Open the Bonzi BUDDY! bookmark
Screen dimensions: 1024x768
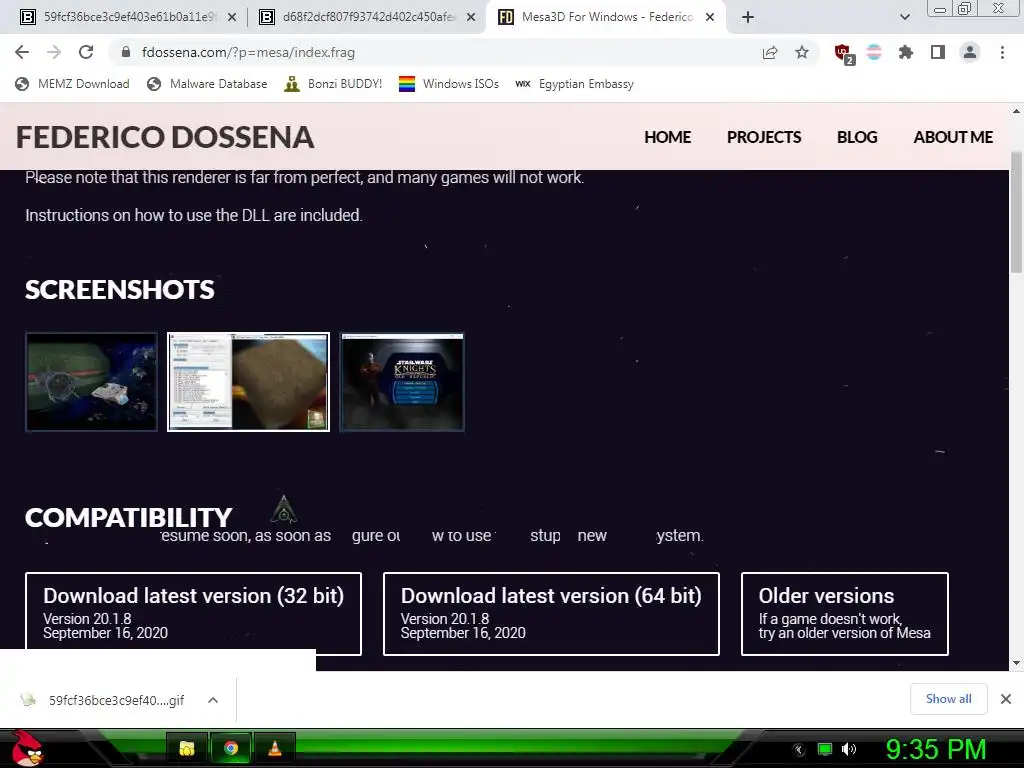(x=333, y=84)
